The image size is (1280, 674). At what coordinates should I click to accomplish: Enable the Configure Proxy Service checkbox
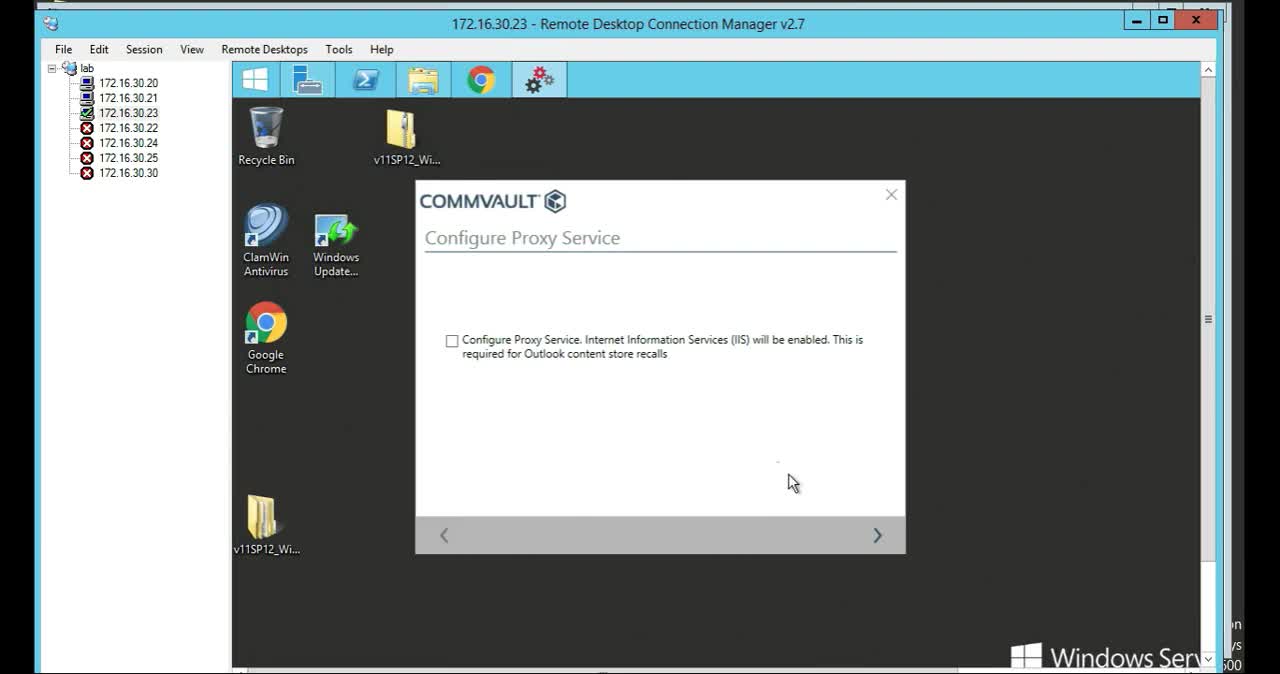point(452,340)
